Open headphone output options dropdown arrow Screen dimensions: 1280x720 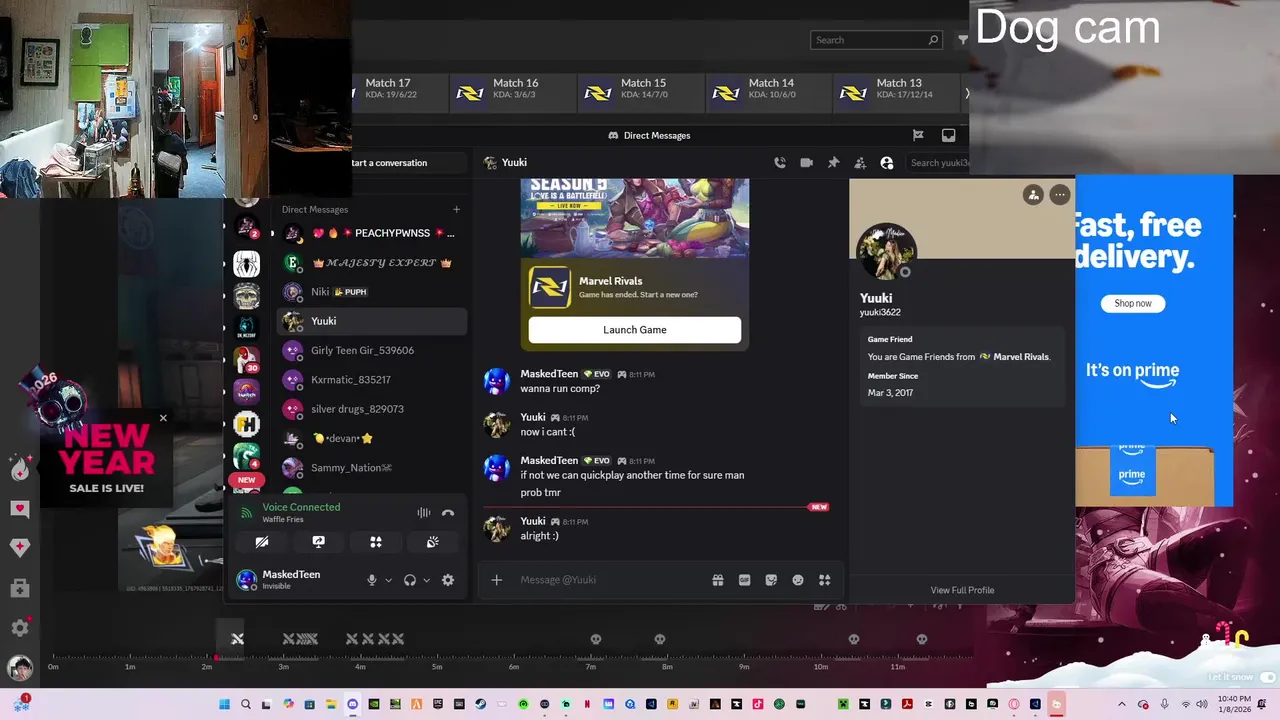click(426, 580)
